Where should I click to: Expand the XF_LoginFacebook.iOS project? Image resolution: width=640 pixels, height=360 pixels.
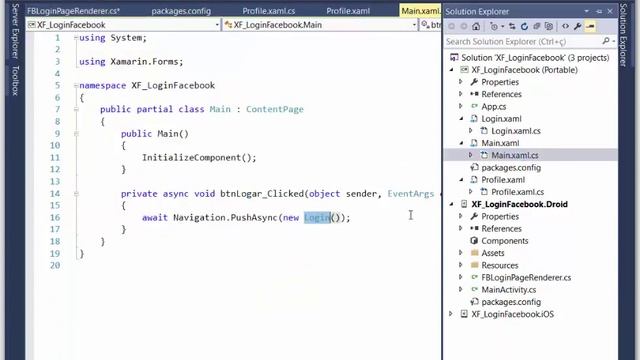coord(451,314)
